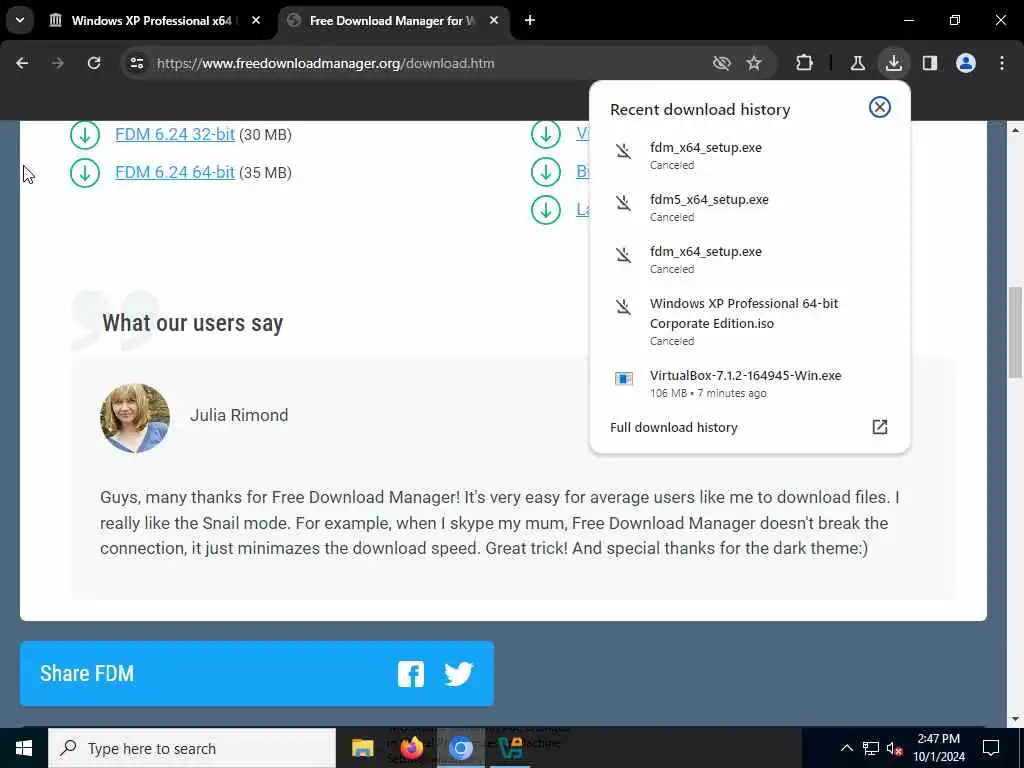Close the Free Download Manager tab
The height and width of the screenshot is (768, 1024).
click(x=494, y=20)
